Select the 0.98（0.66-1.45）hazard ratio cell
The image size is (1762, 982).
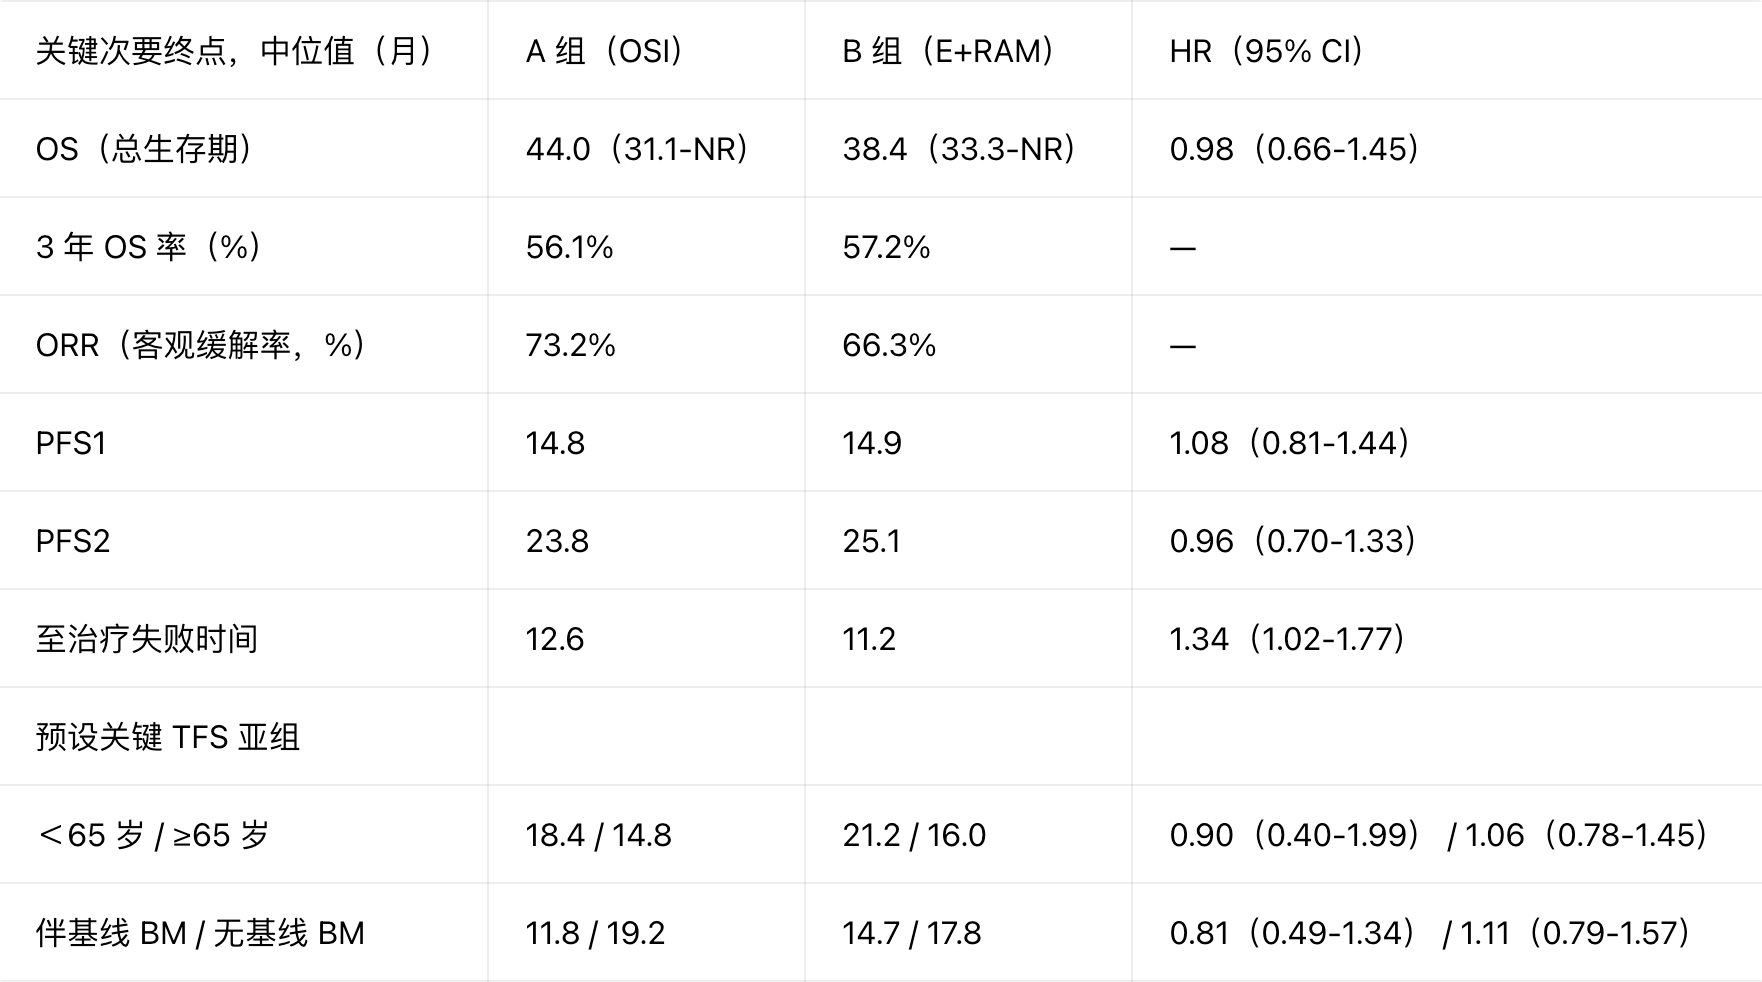pos(1295,149)
